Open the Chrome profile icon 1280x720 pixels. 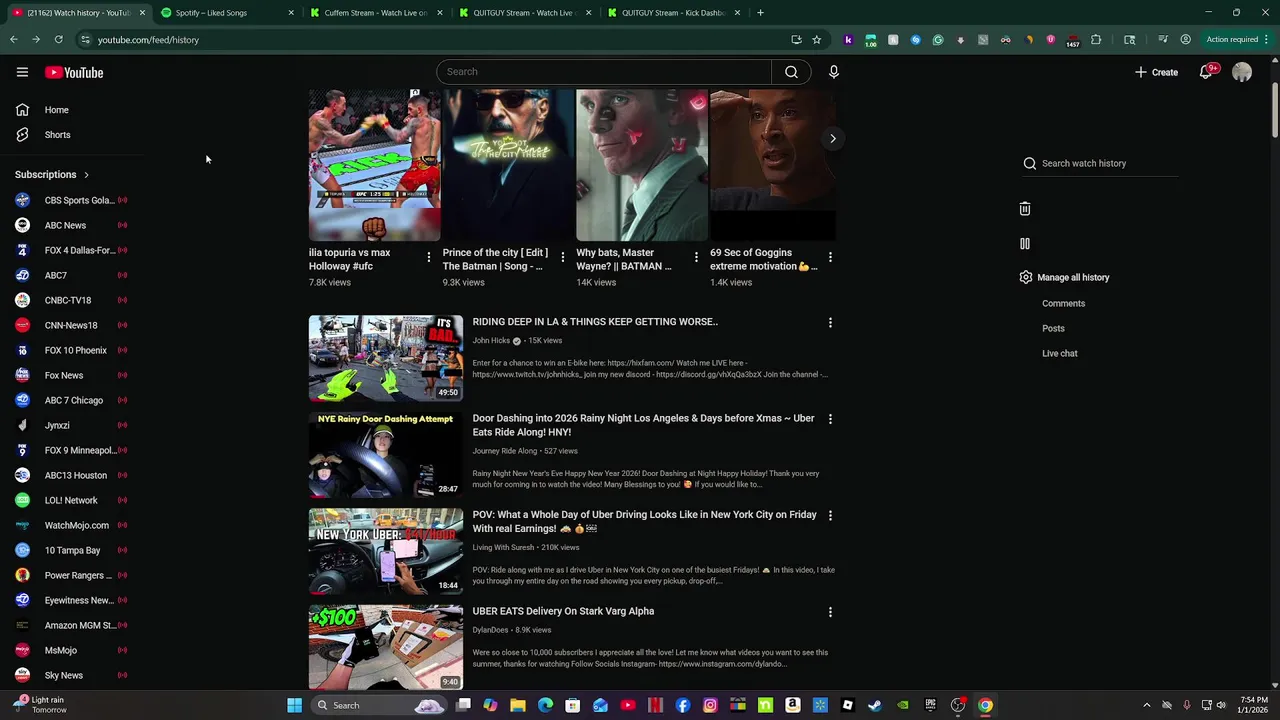click(x=1185, y=40)
